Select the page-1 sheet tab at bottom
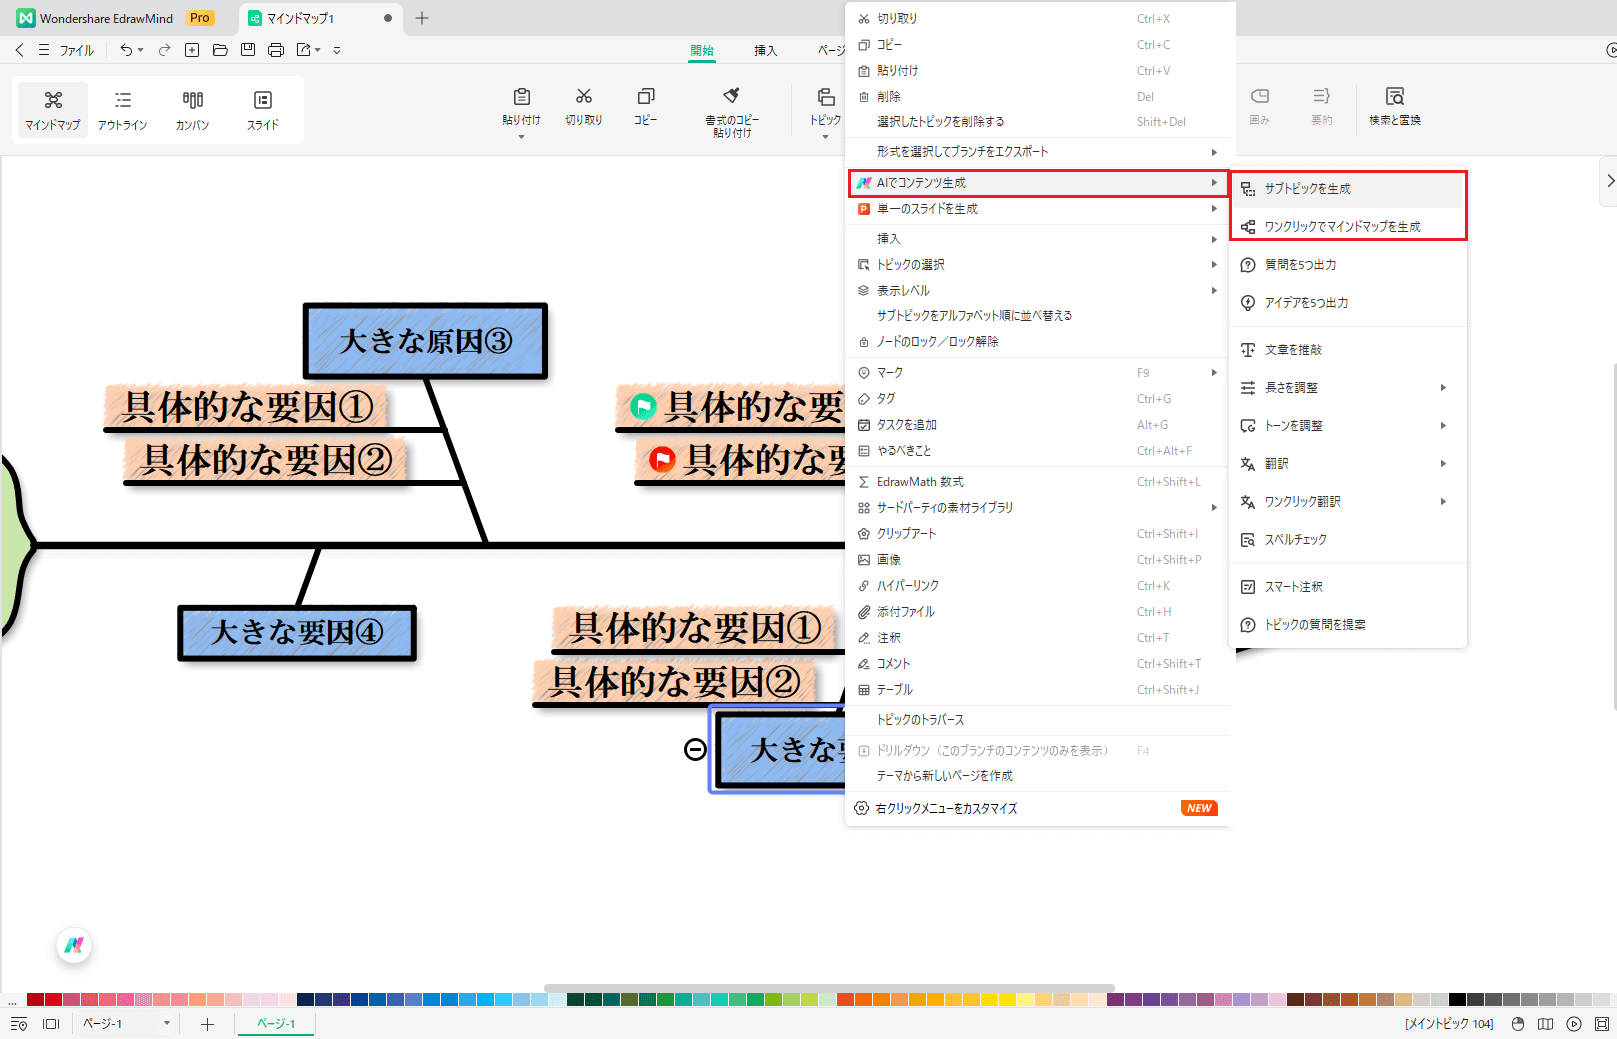The width and height of the screenshot is (1617, 1039). (x=276, y=1023)
